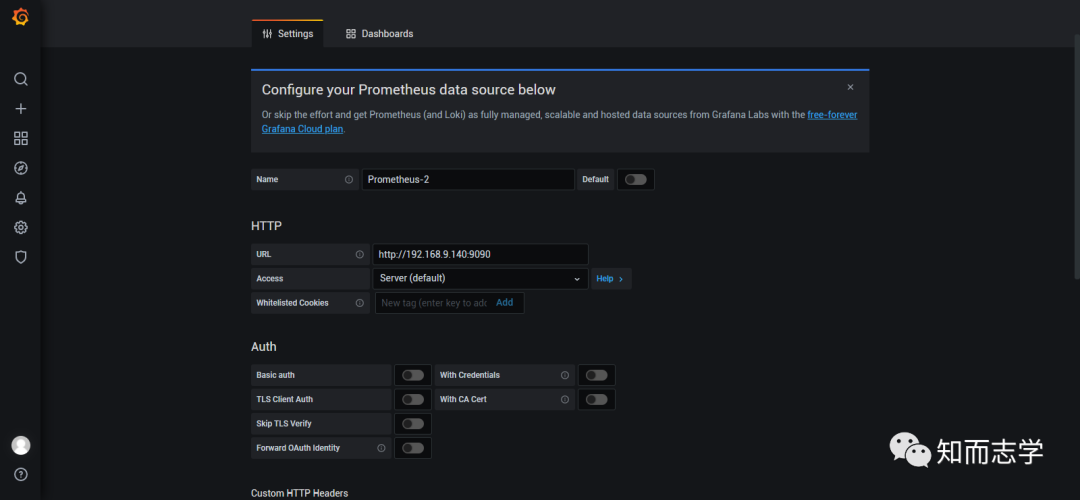The height and width of the screenshot is (500, 1080).
Task: Click the URL input field
Action: point(480,255)
